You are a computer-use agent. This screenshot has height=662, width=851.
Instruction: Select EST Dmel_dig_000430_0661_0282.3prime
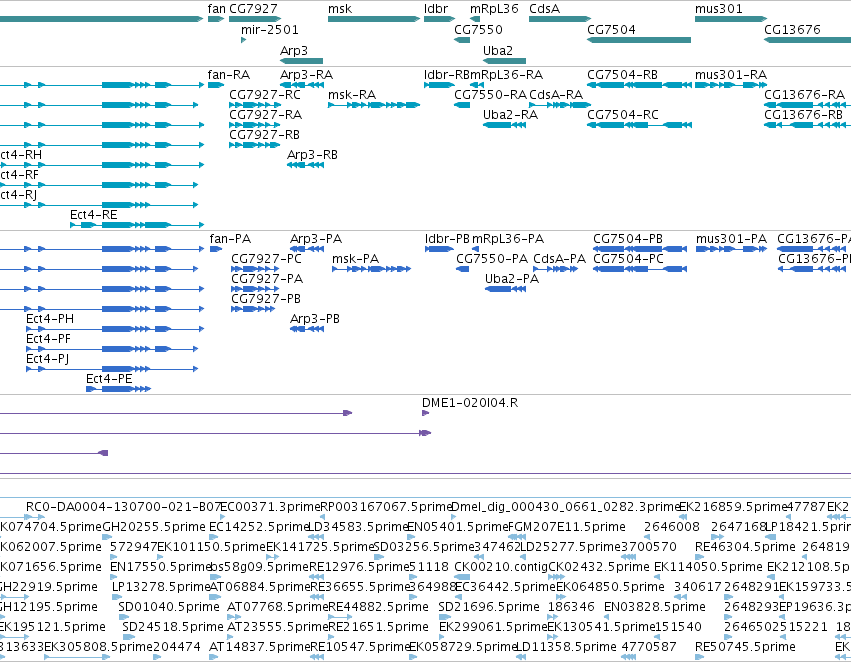[x=566, y=507]
